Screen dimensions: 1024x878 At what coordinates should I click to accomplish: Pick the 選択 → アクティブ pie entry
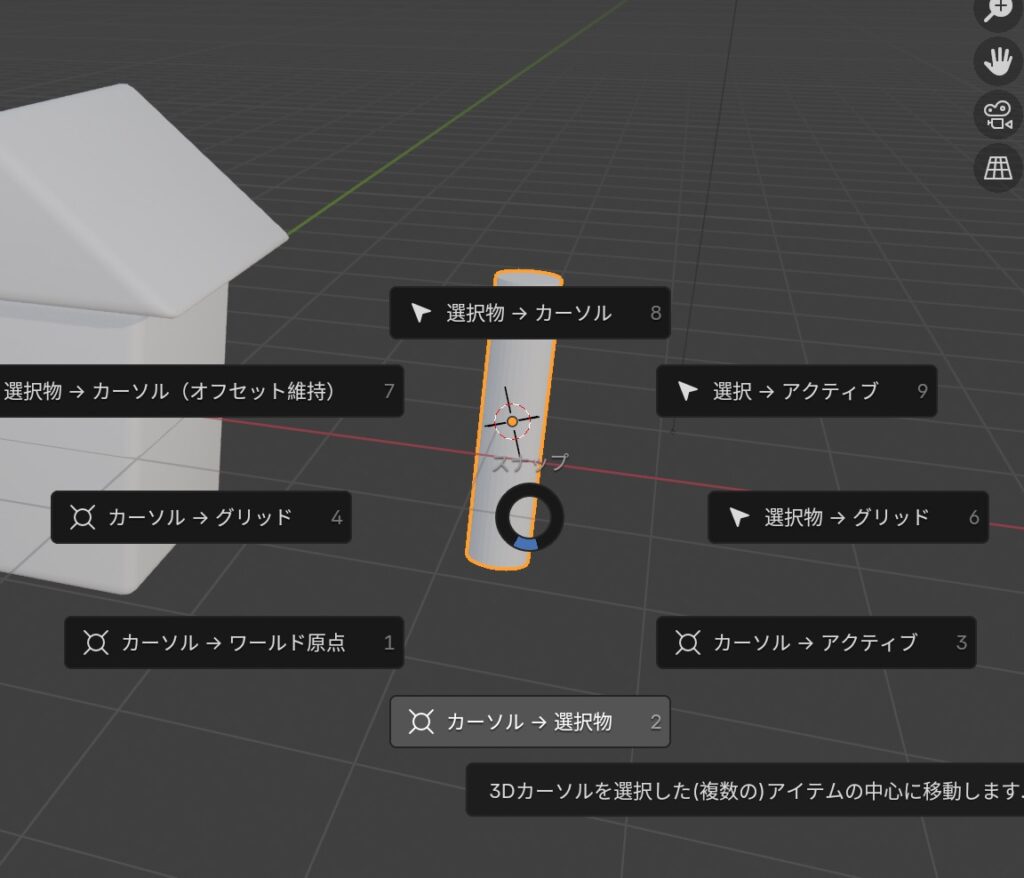pos(795,391)
